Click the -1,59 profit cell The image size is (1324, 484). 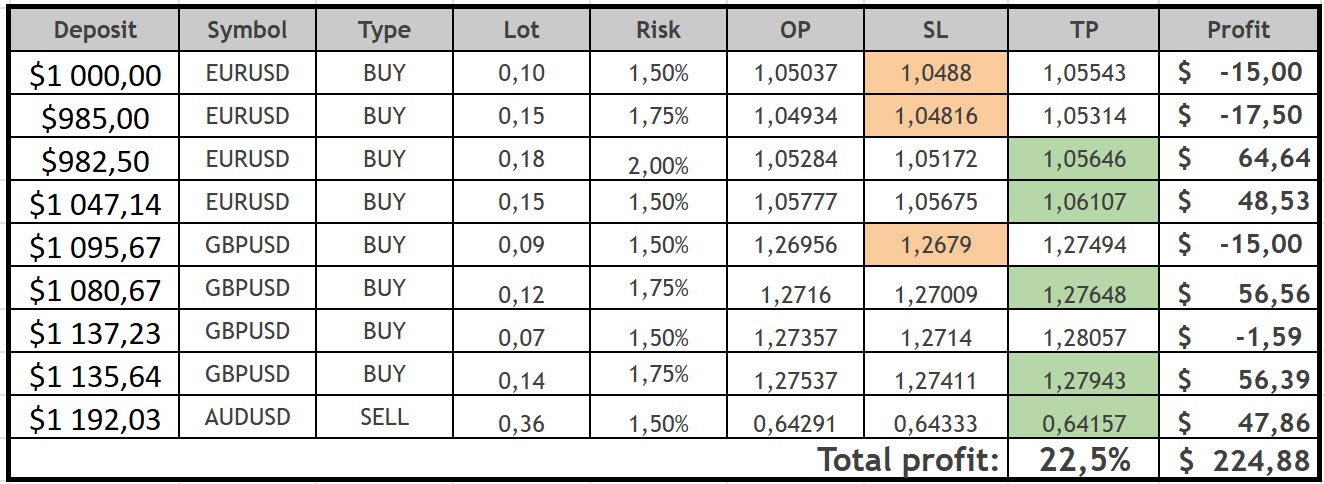(x=1240, y=336)
